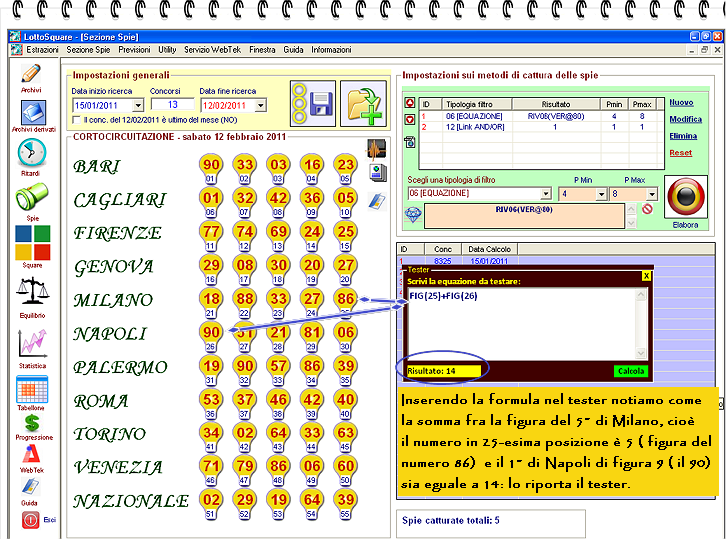Open the WebTek icon in sidebar

31,454
